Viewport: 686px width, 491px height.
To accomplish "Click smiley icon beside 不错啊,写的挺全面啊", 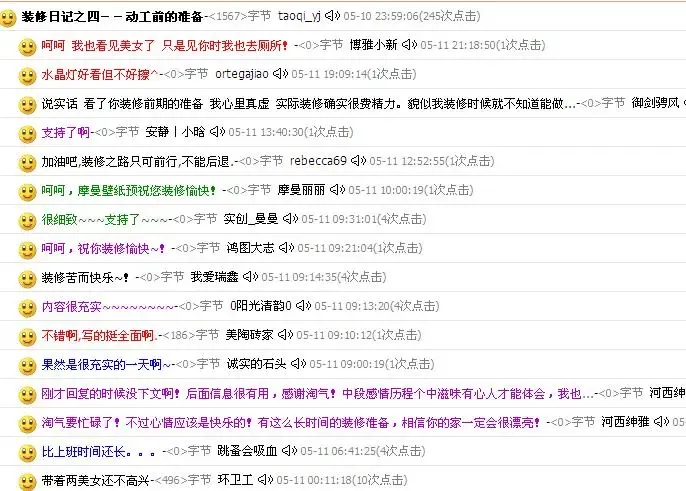I will (x=27, y=337).
